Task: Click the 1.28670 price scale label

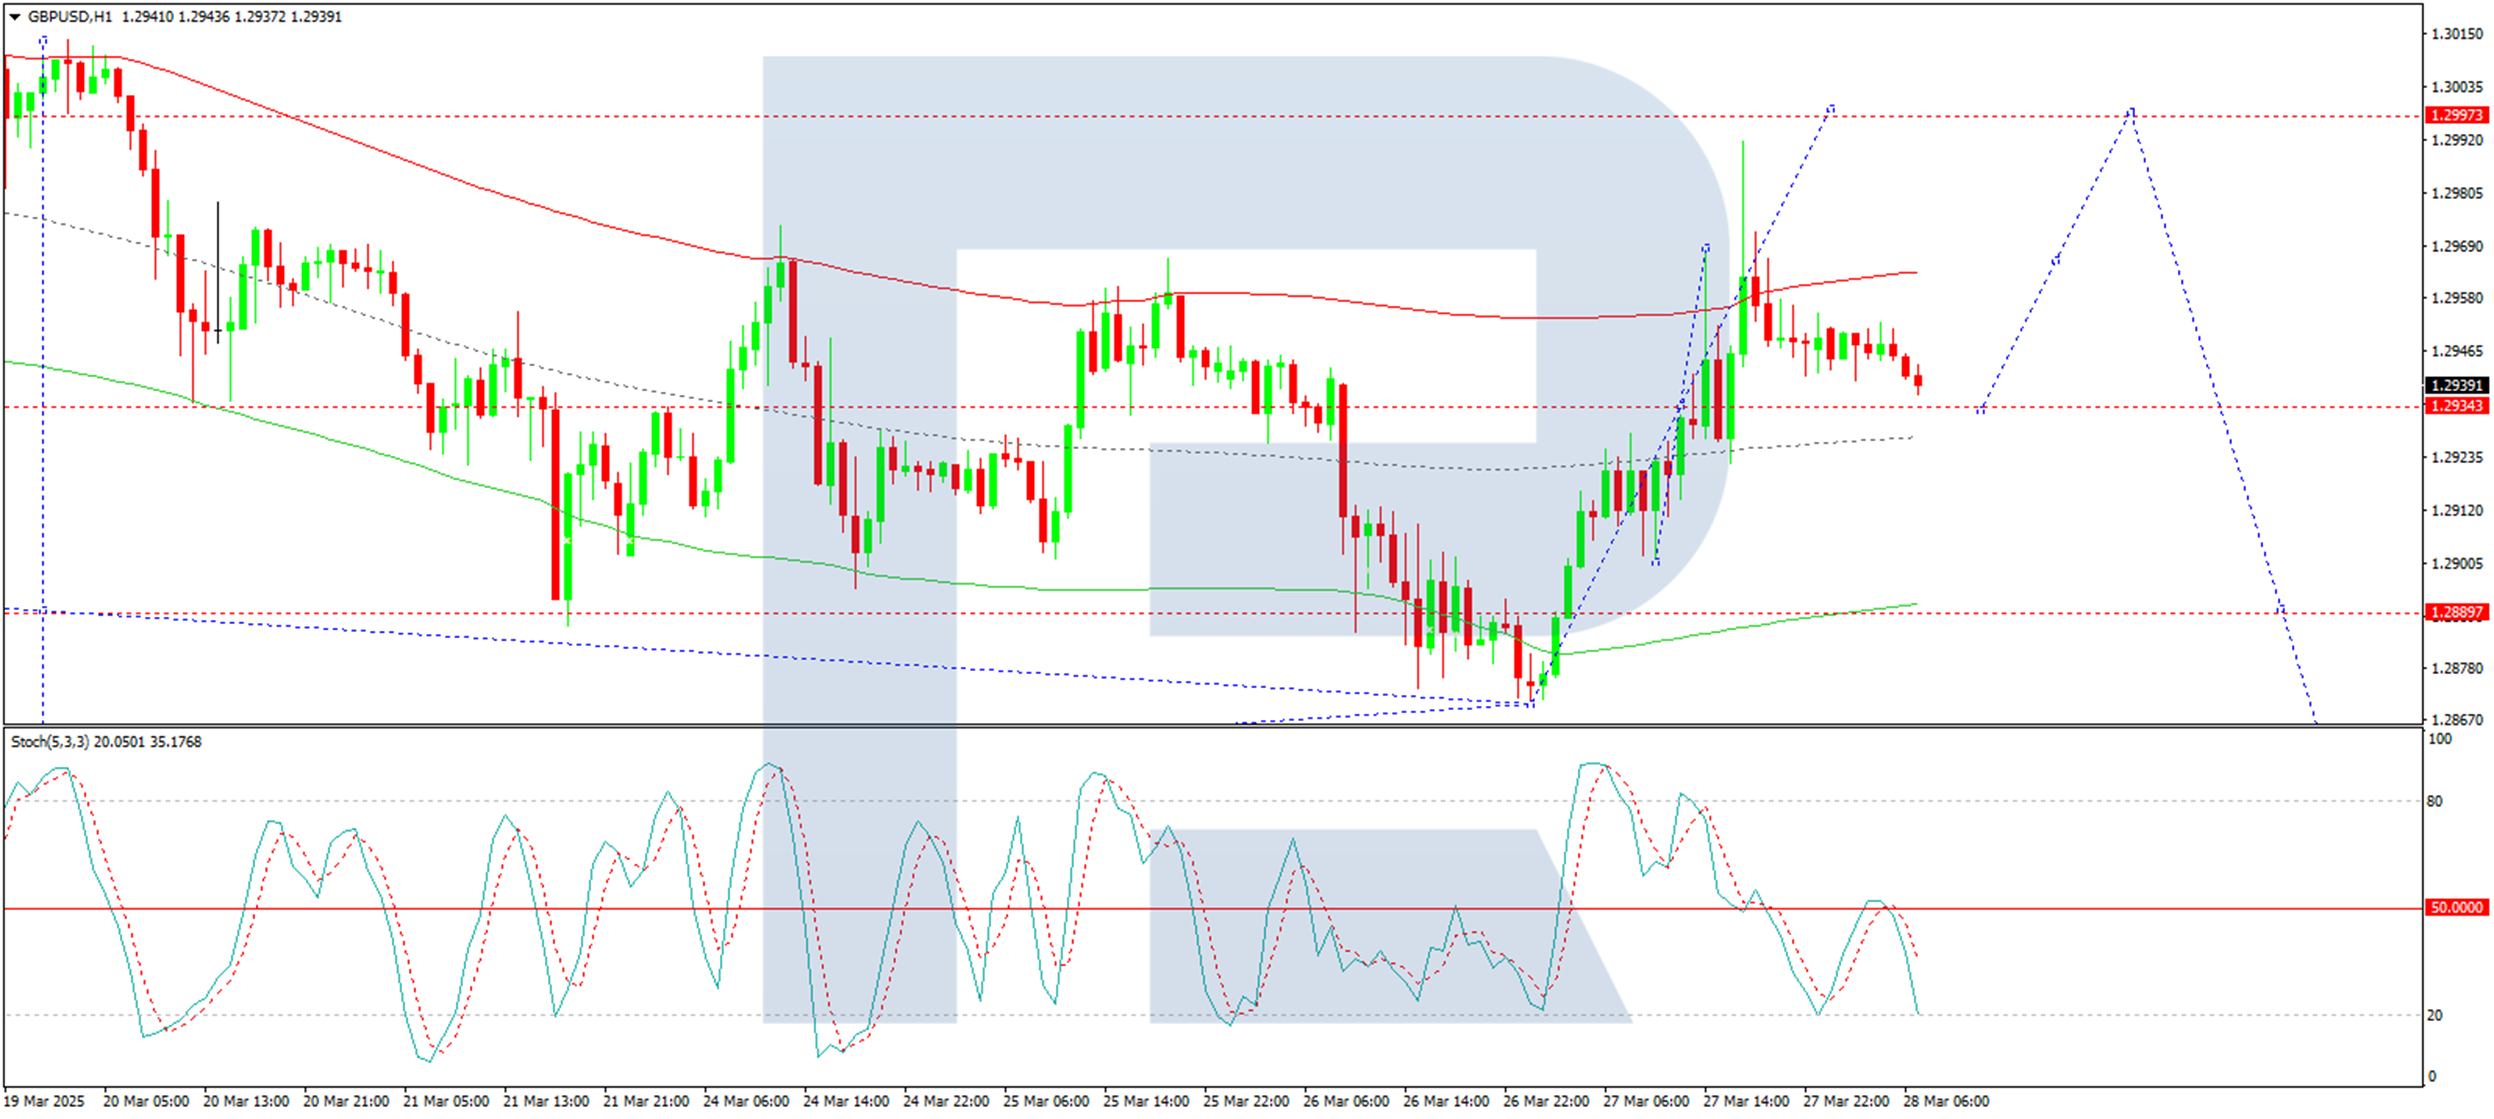Action: pyautogui.click(x=2457, y=720)
